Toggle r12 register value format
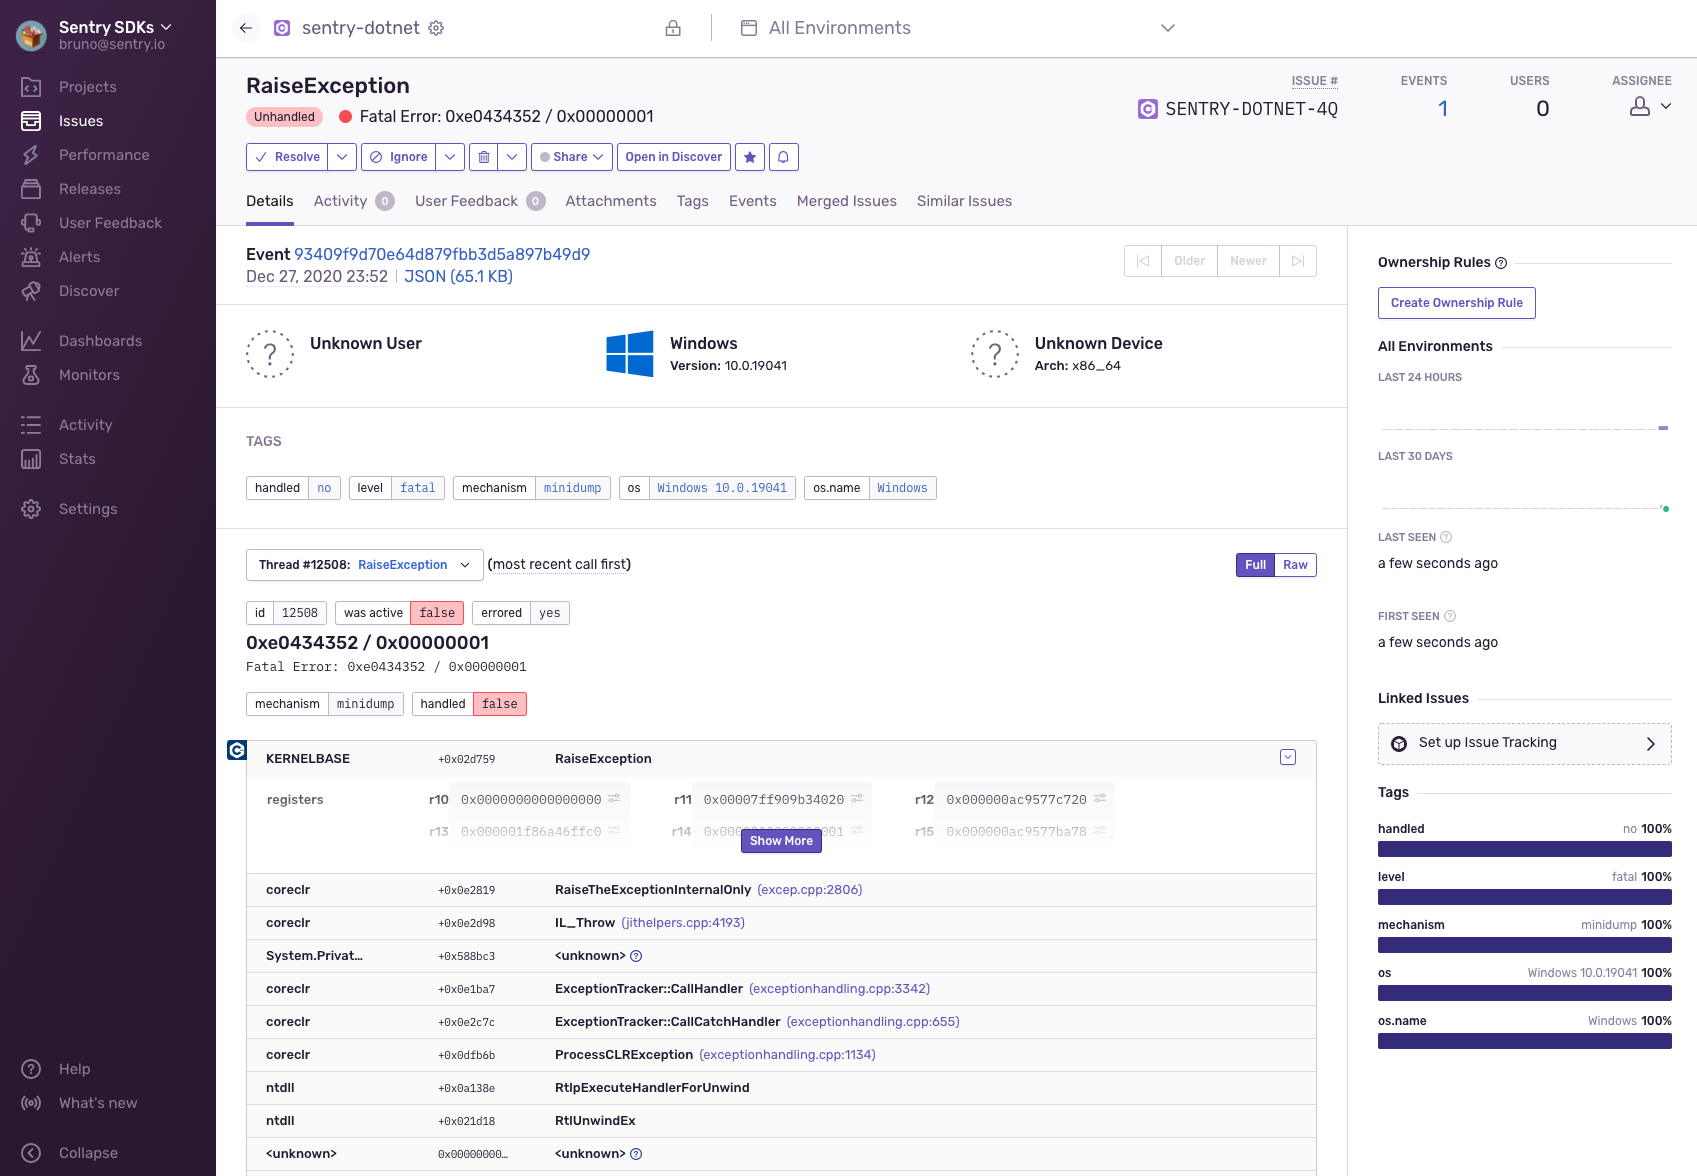 1100,799
